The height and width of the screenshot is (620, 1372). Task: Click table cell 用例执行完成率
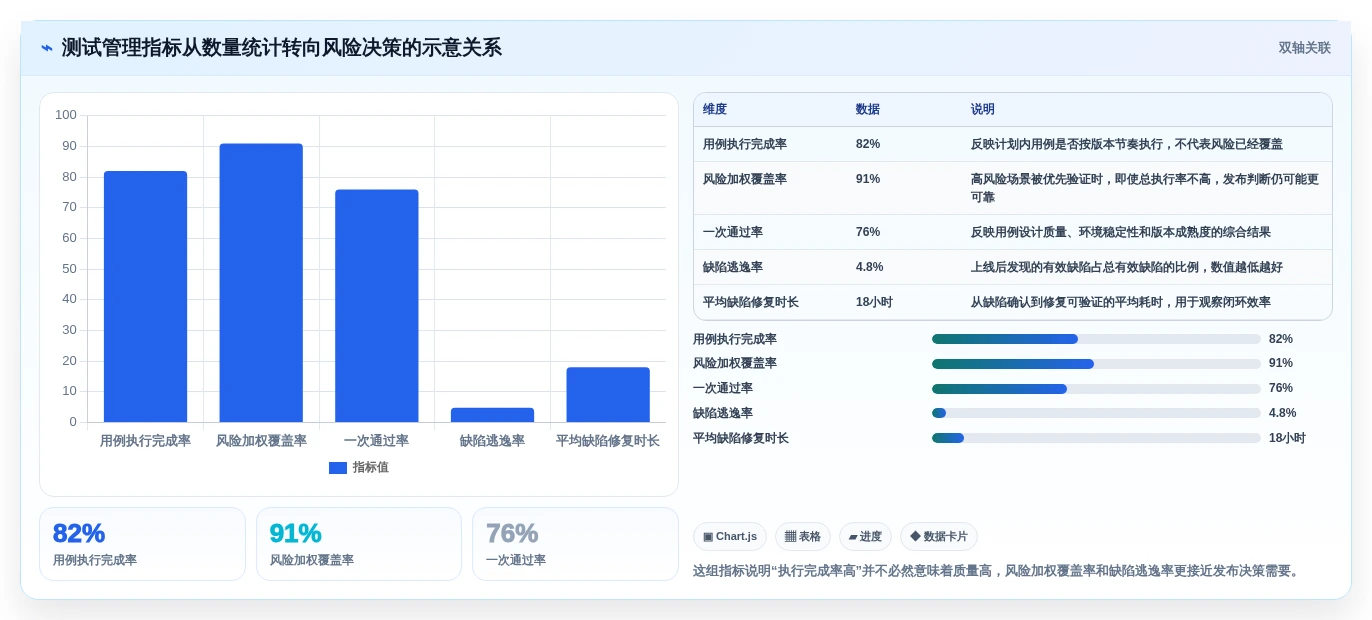pos(745,144)
